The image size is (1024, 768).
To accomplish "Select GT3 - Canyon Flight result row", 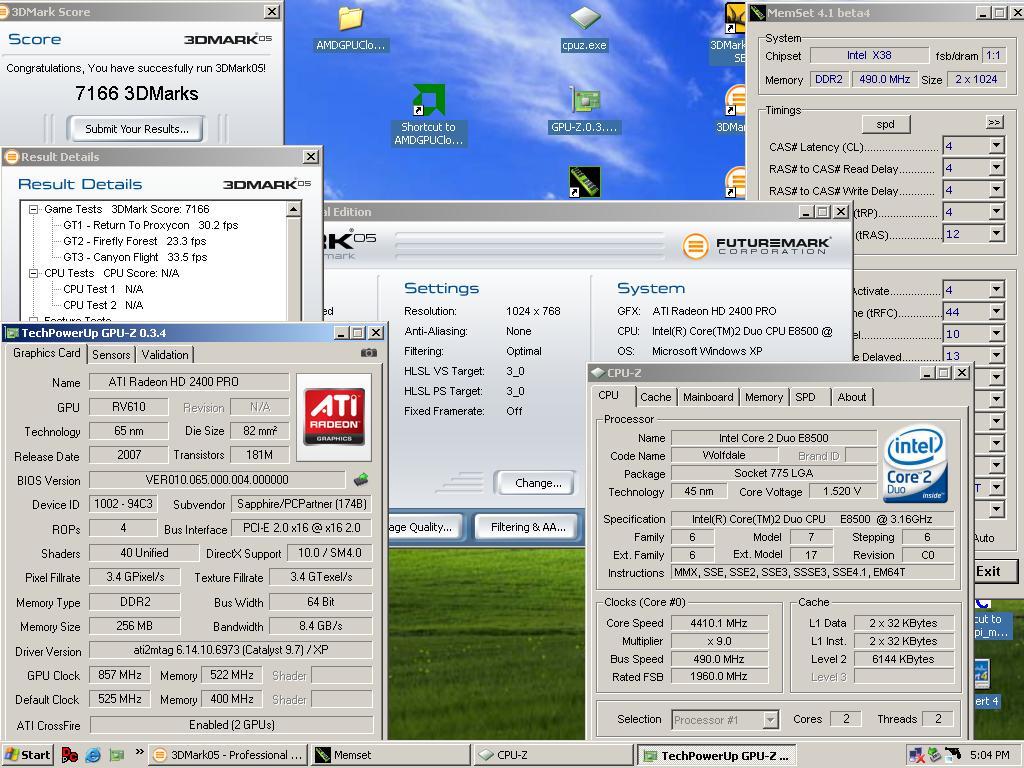I will click(x=135, y=257).
